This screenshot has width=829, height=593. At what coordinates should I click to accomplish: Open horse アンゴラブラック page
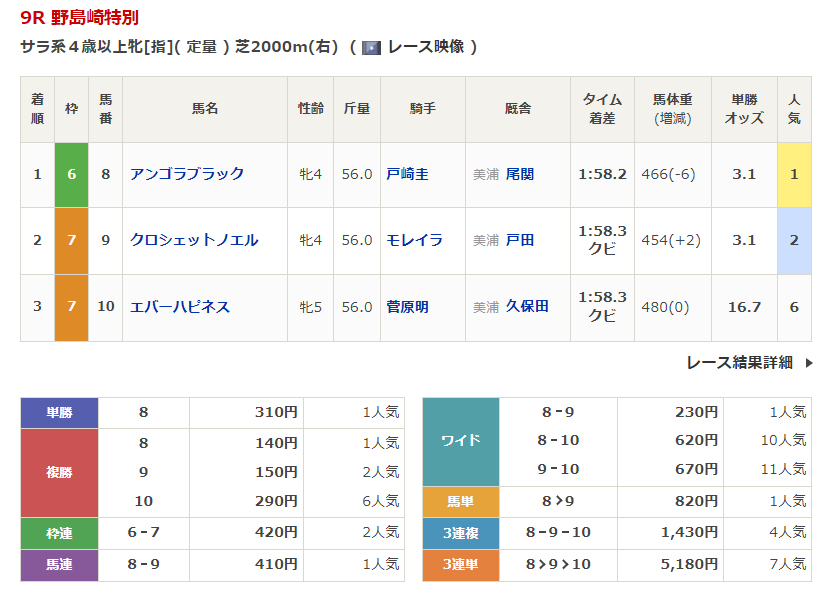pos(187,174)
